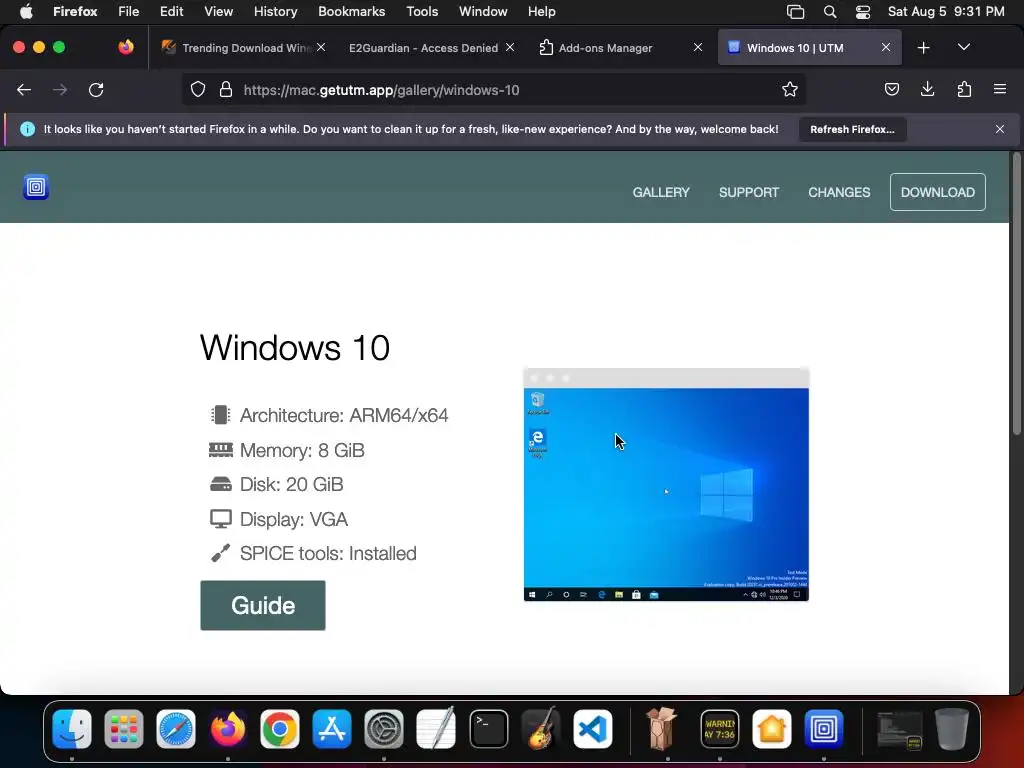The height and width of the screenshot is (768, 1024).
Task: Open App Store from the Dock
Action: 332,729
